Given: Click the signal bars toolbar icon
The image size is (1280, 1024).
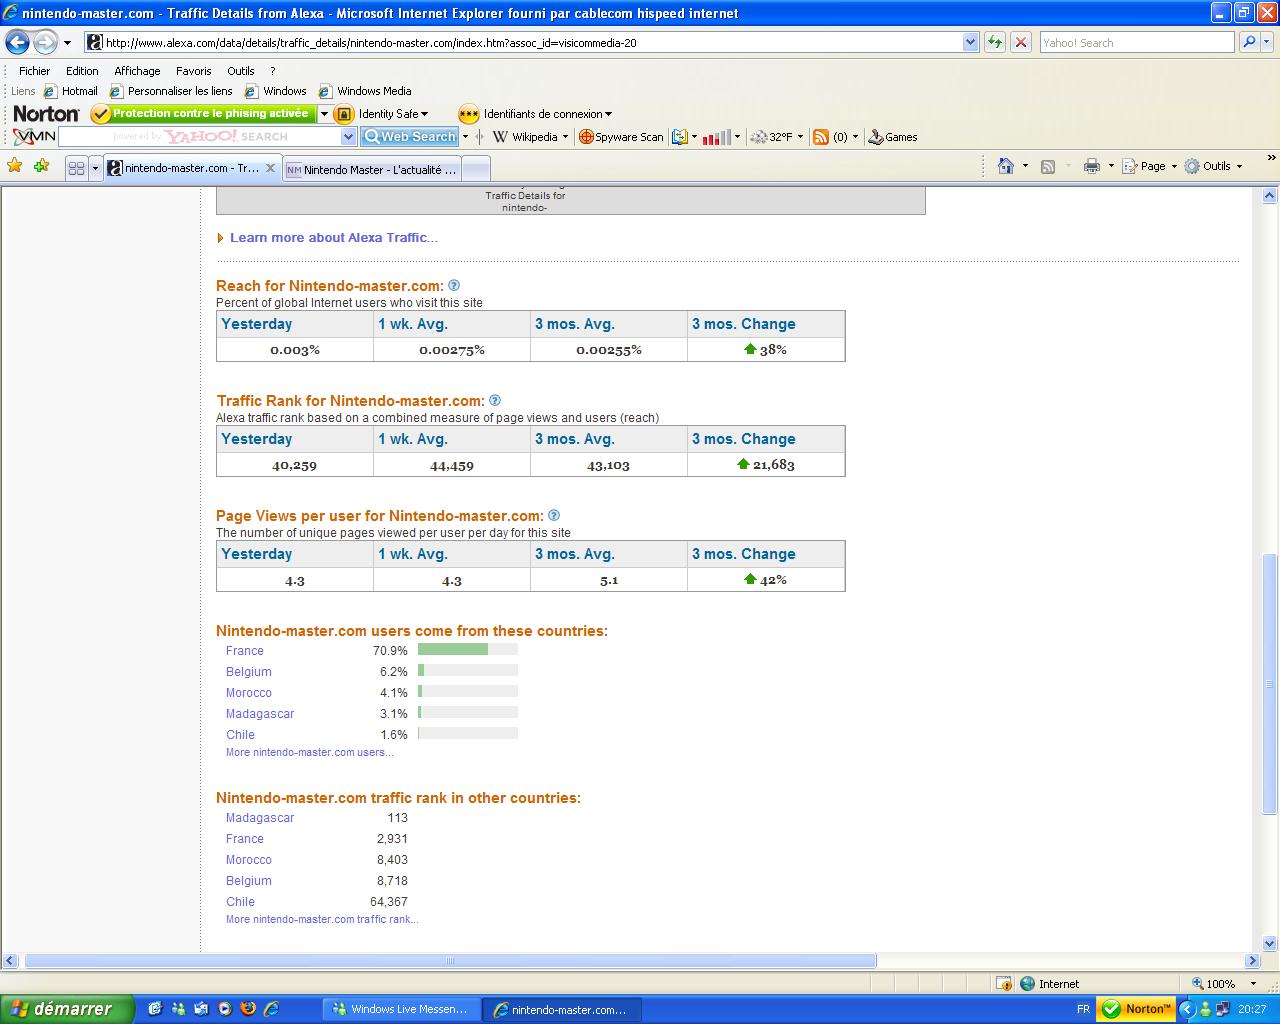Looking at the screenshot, I should tap(716, 137).
